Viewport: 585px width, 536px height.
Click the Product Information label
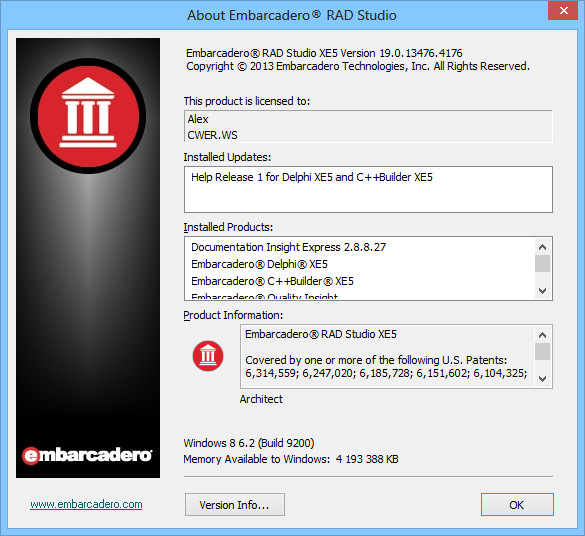[x=233, y=315]
